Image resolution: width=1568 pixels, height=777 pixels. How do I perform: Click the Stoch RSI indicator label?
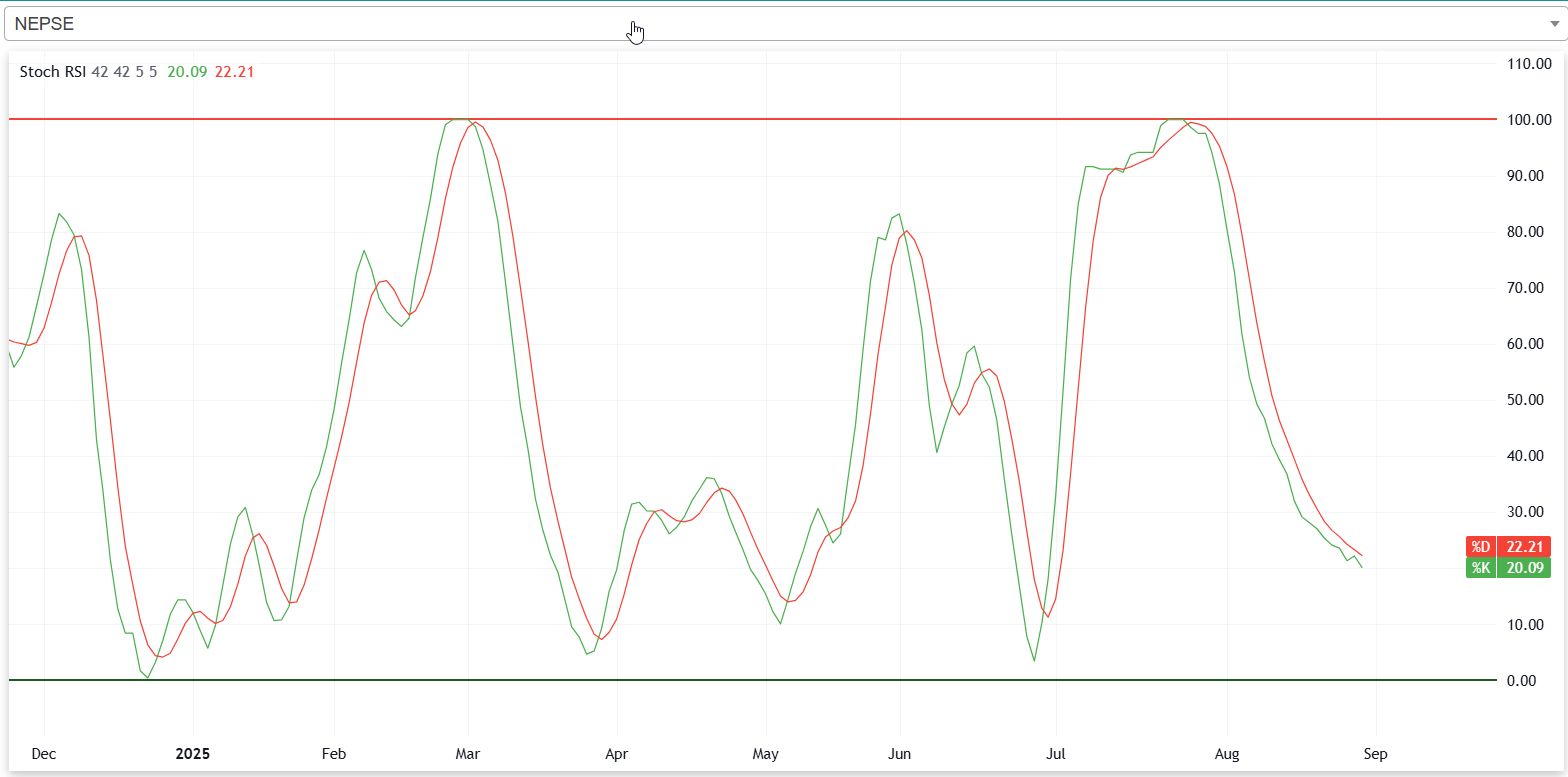pos(53,72)
